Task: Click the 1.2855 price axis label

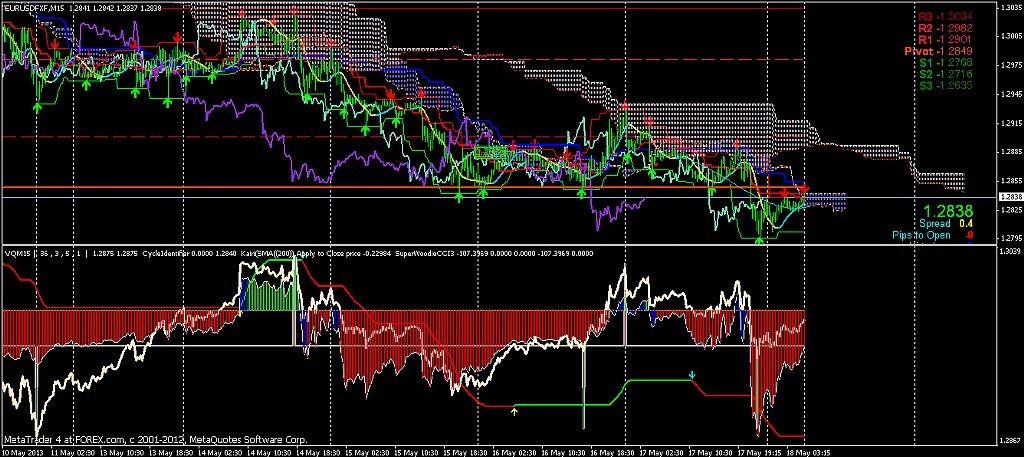Action: point(1010,180)
